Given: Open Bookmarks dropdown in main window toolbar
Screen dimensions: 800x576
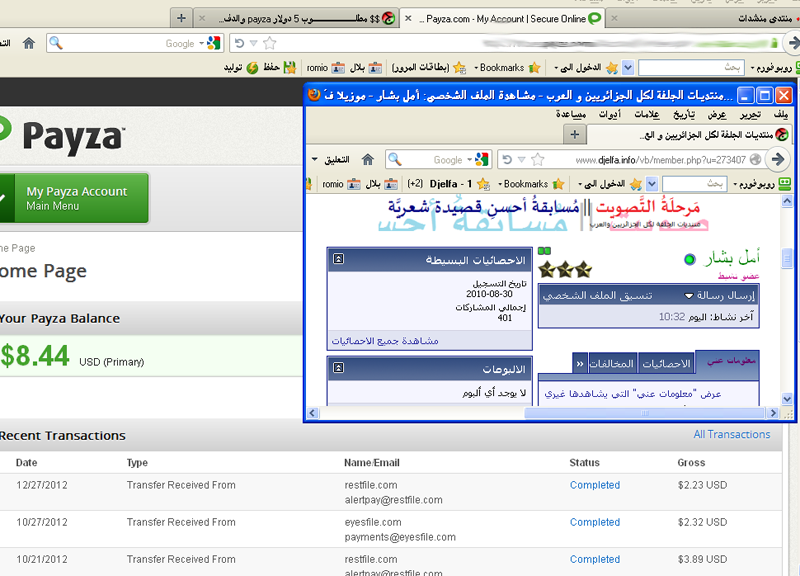Looking at the screenshot, I should click(x=507, y=67).
